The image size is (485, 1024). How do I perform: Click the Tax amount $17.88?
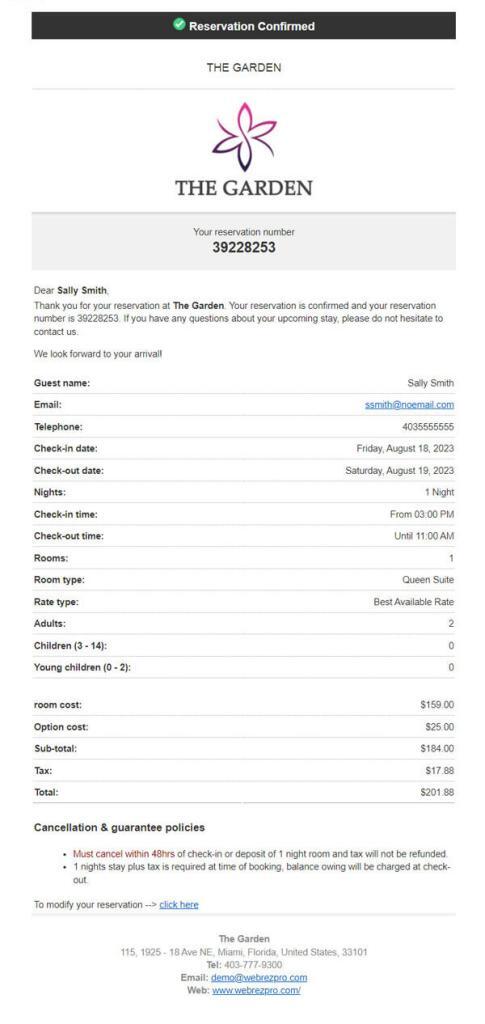click(439, 771)
